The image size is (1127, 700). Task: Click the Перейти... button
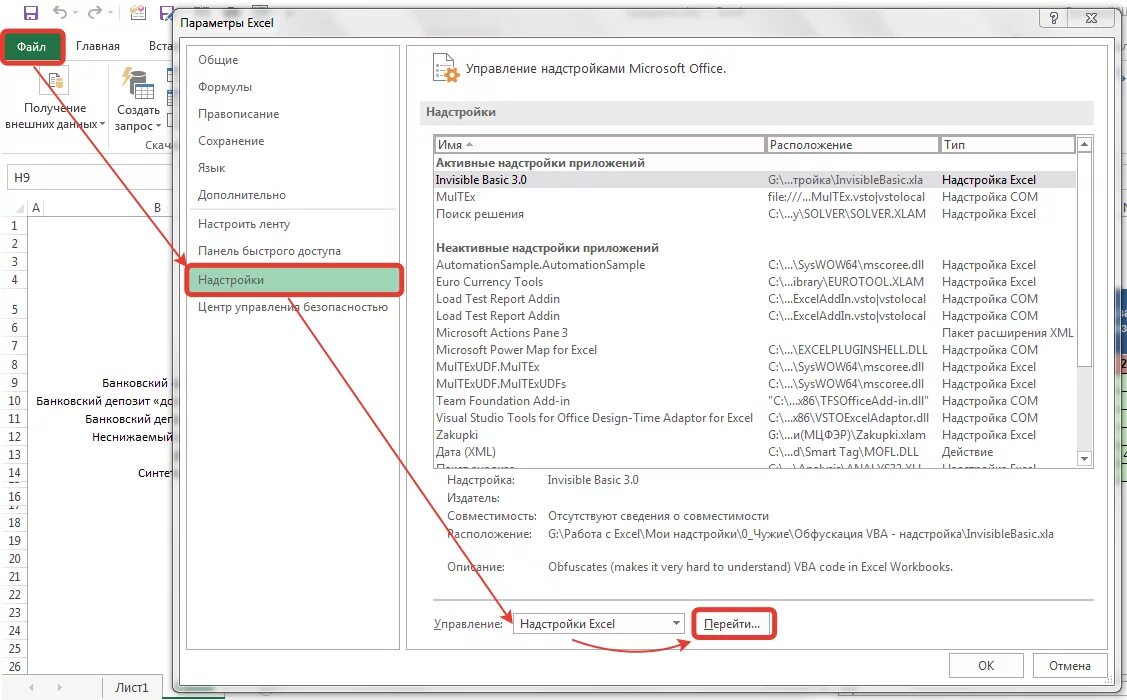pos(732,624)
